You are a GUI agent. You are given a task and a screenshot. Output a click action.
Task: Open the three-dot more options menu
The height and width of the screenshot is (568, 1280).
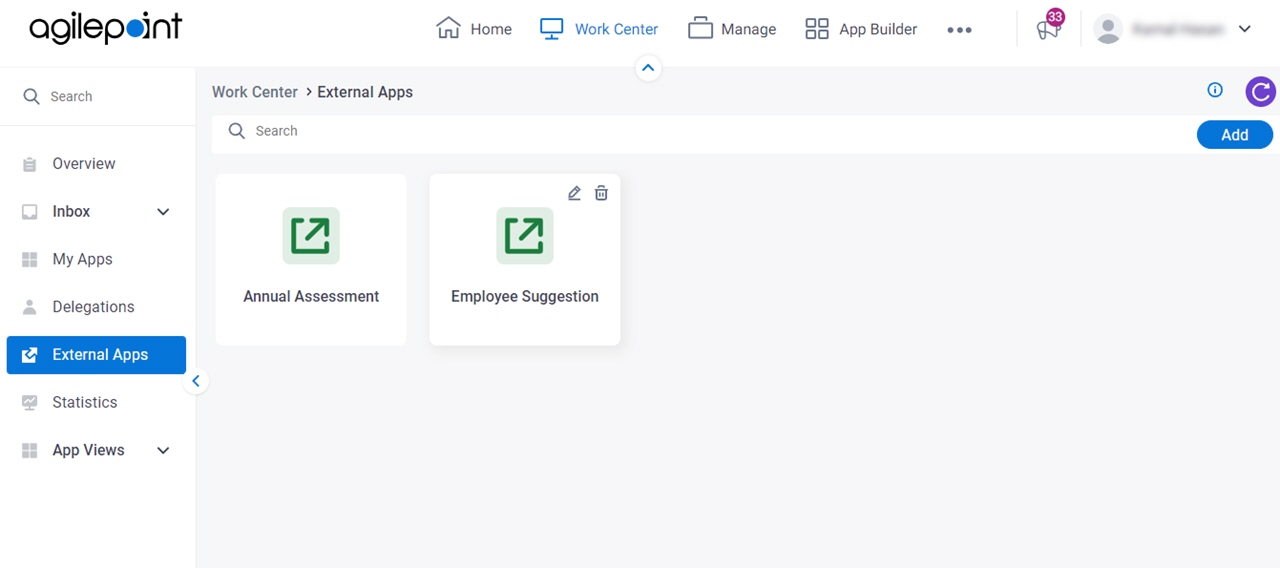tap(959, 30)
